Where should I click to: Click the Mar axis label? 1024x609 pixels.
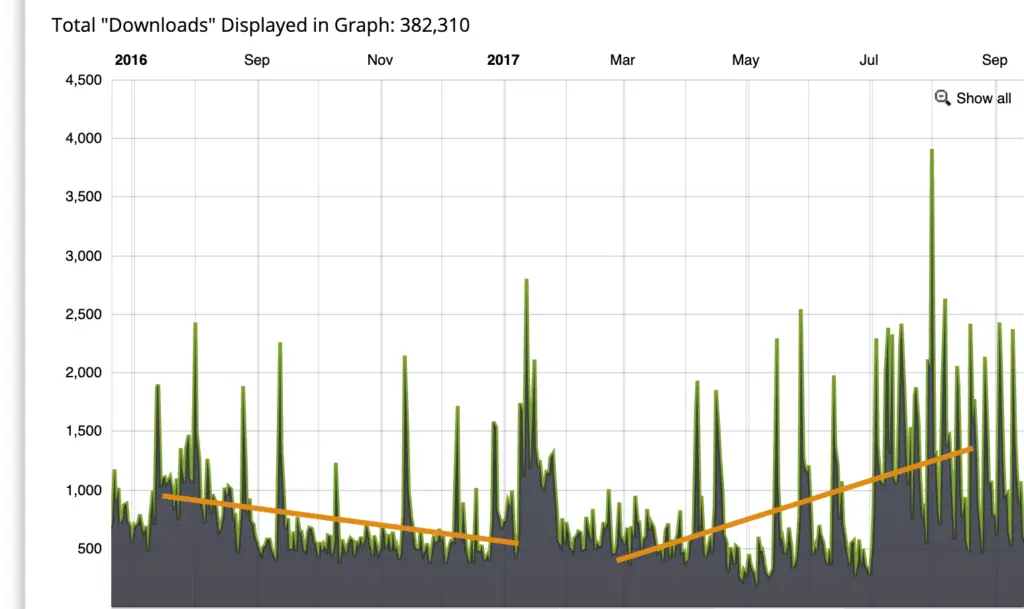622,60
